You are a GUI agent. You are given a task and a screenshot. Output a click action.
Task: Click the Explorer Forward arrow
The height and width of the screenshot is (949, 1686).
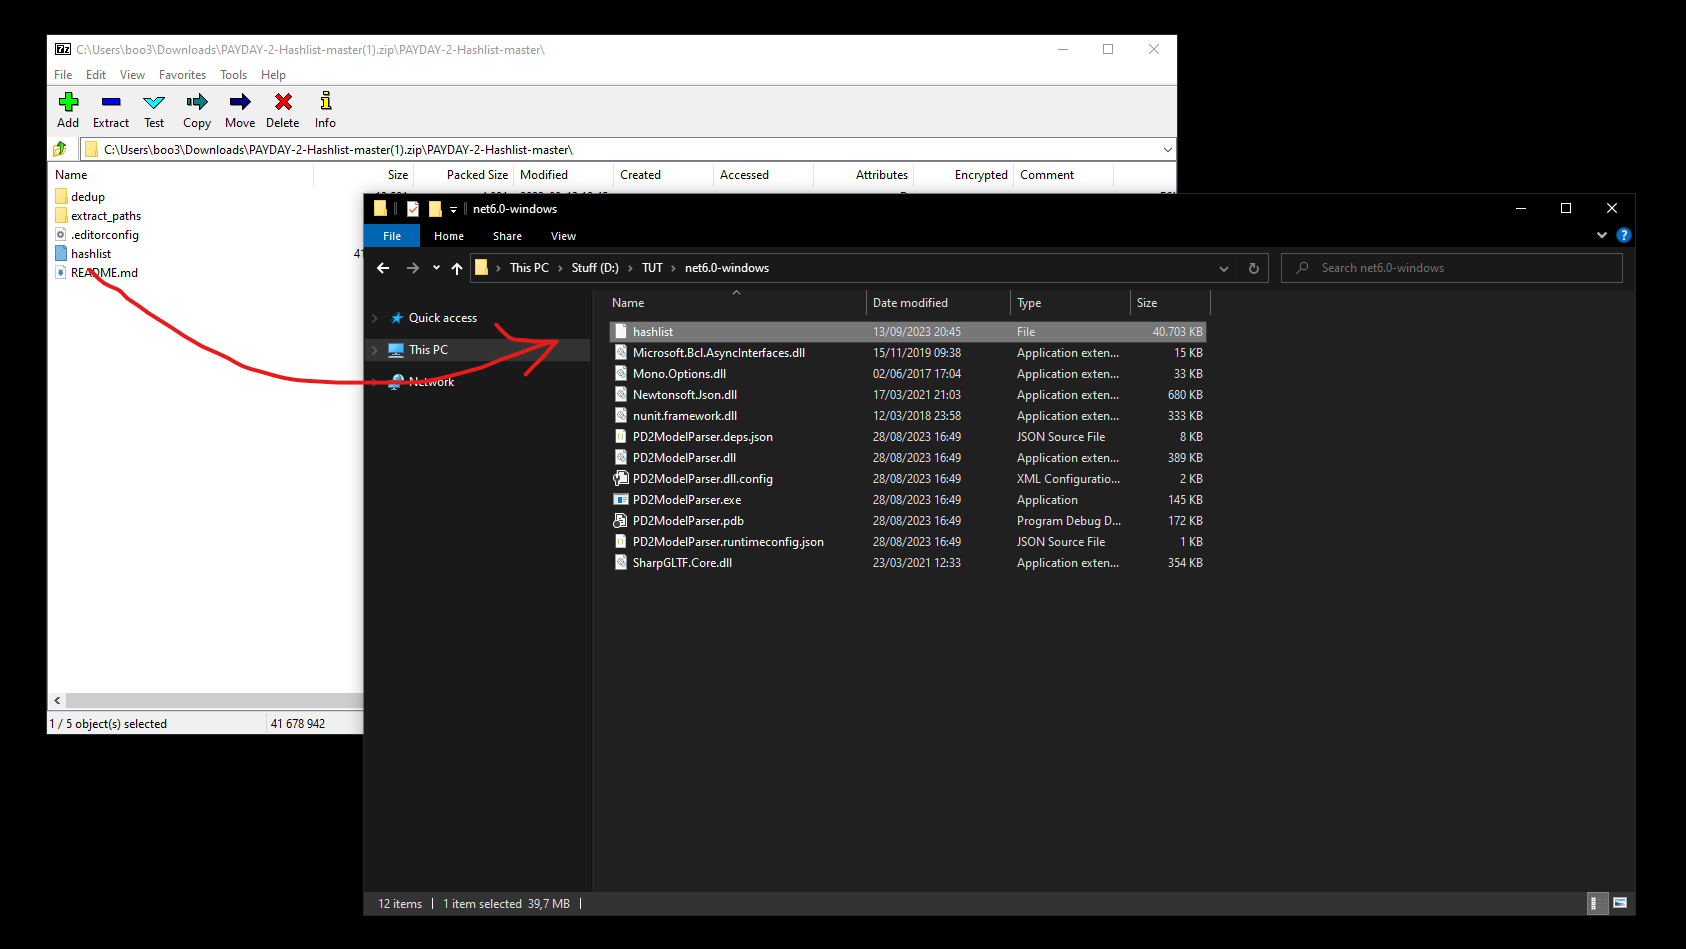(x=413, y=268)
